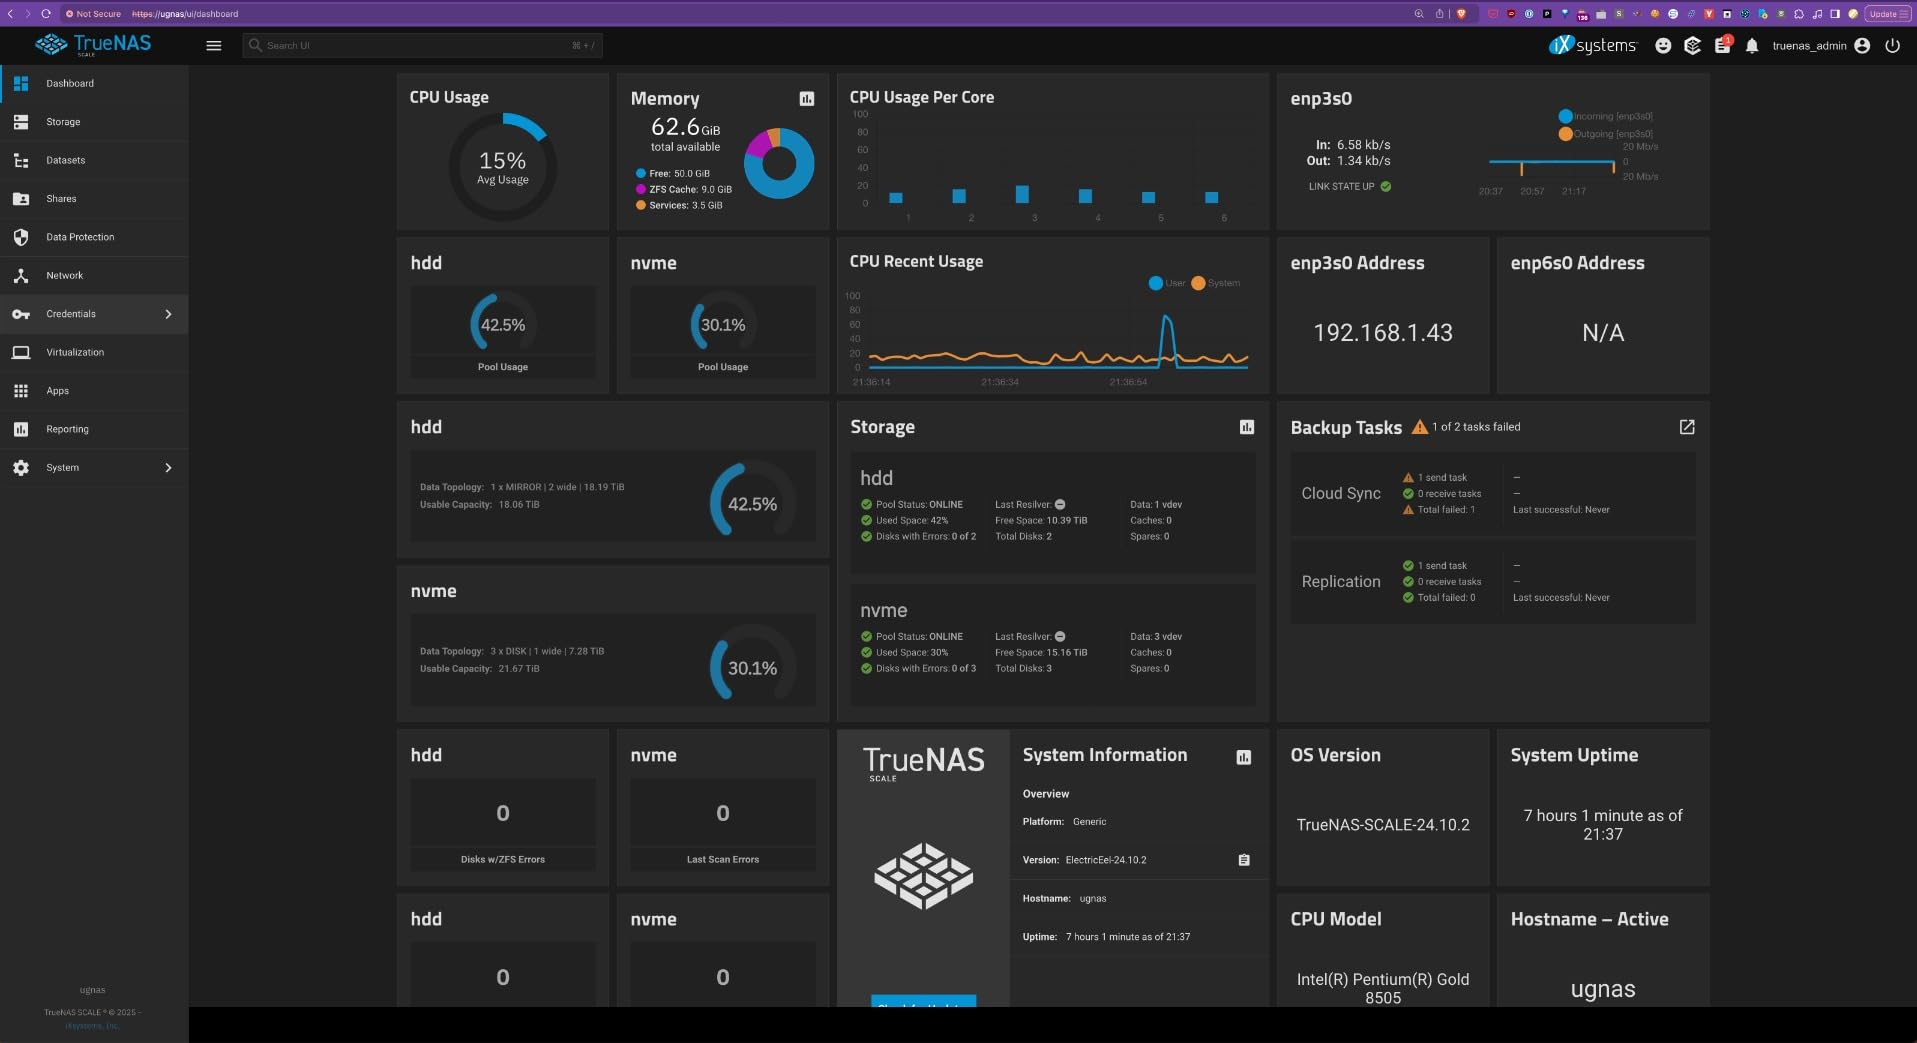Viewport: 1917px width, 1043px height.
Task: Click the Apps grid icon
Action: point(21,391)
